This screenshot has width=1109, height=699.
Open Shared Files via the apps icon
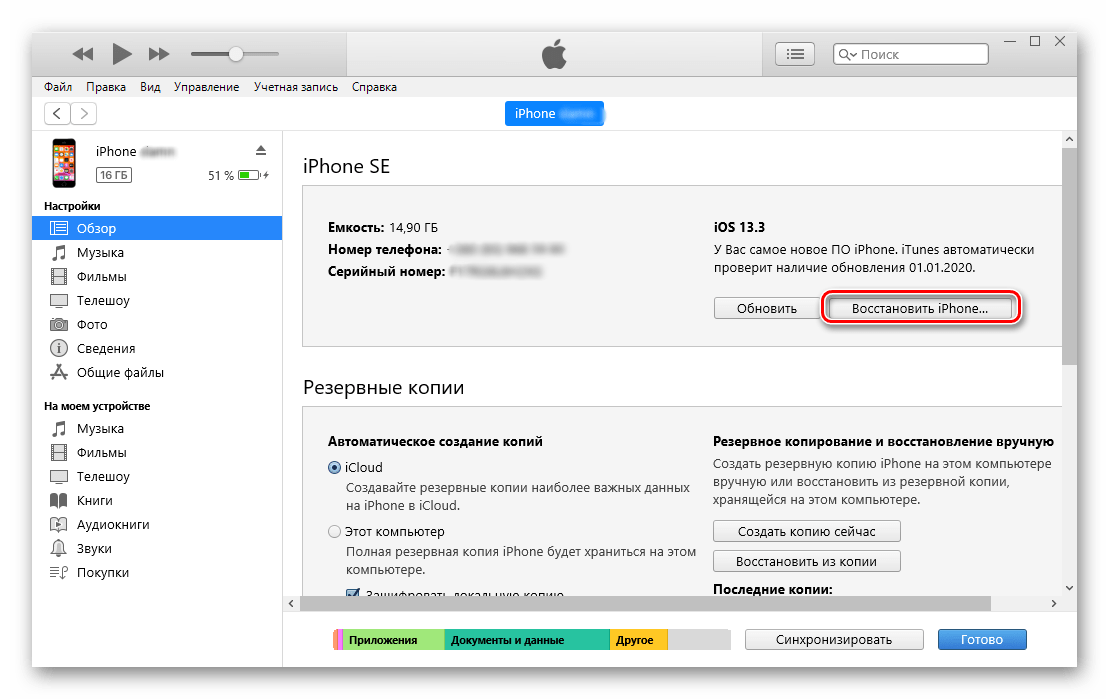pyautogui.click(x=59, y=373)
